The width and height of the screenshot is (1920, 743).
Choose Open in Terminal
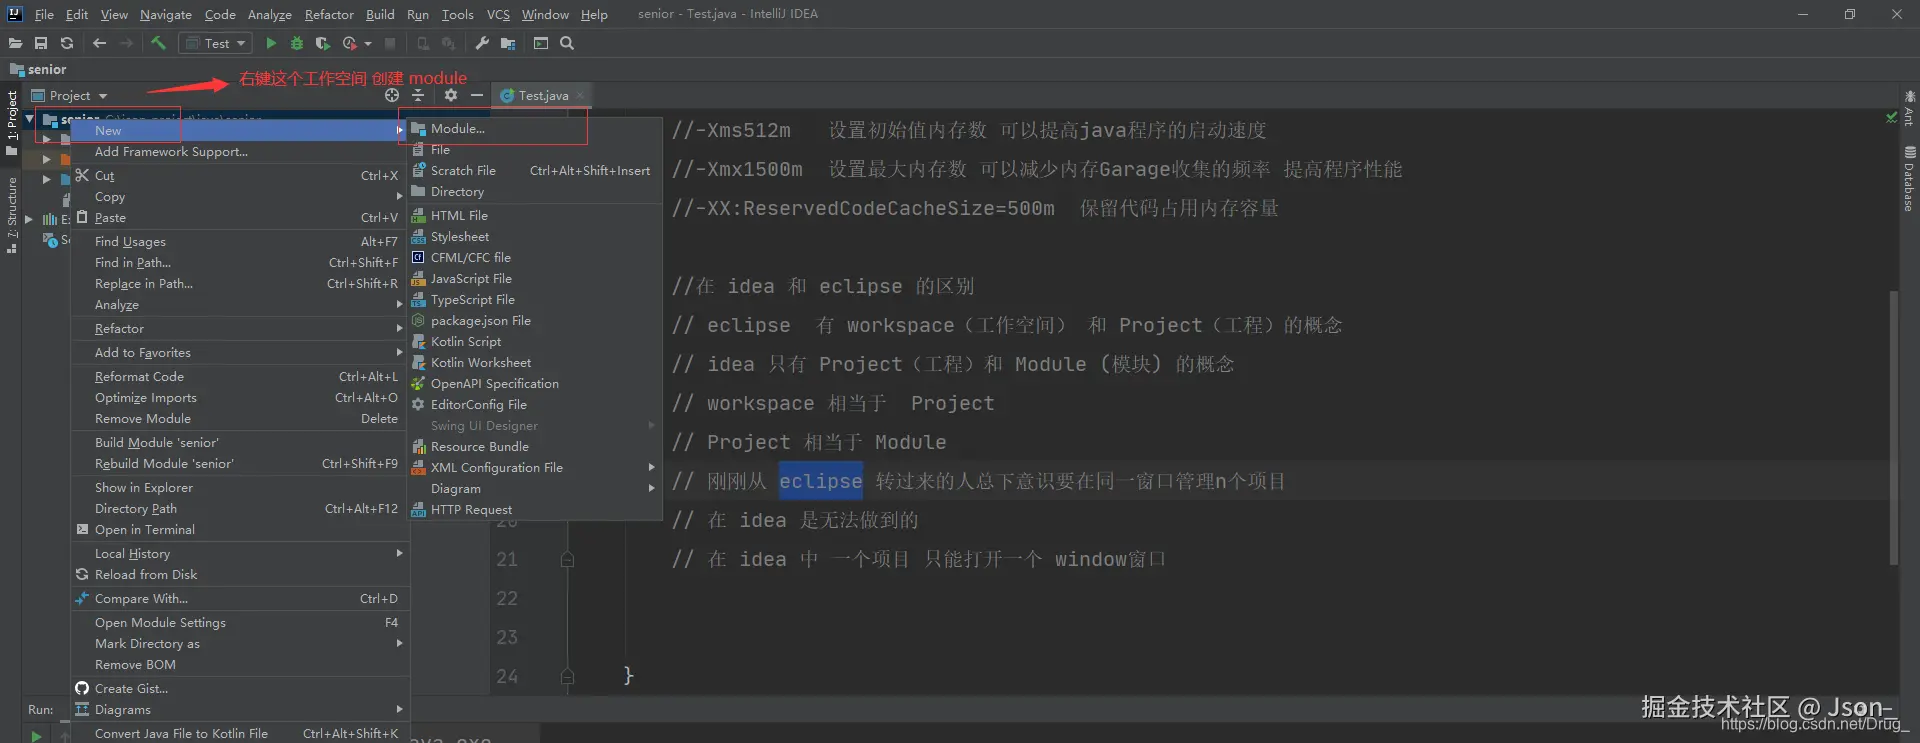click(239, 529)
